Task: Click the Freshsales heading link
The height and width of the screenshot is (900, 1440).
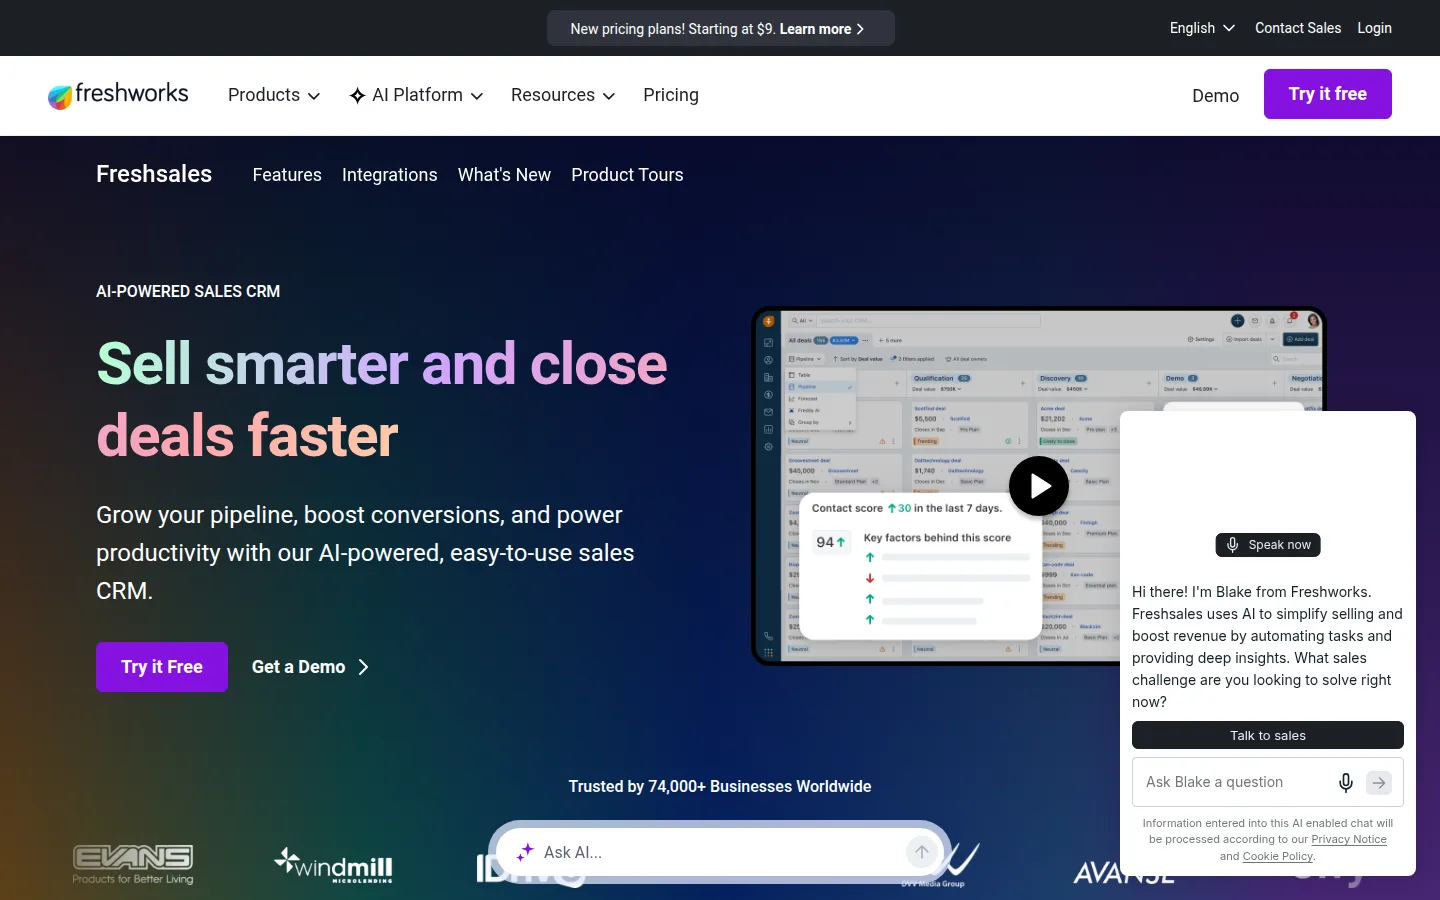Action: (x=154, y=174)
